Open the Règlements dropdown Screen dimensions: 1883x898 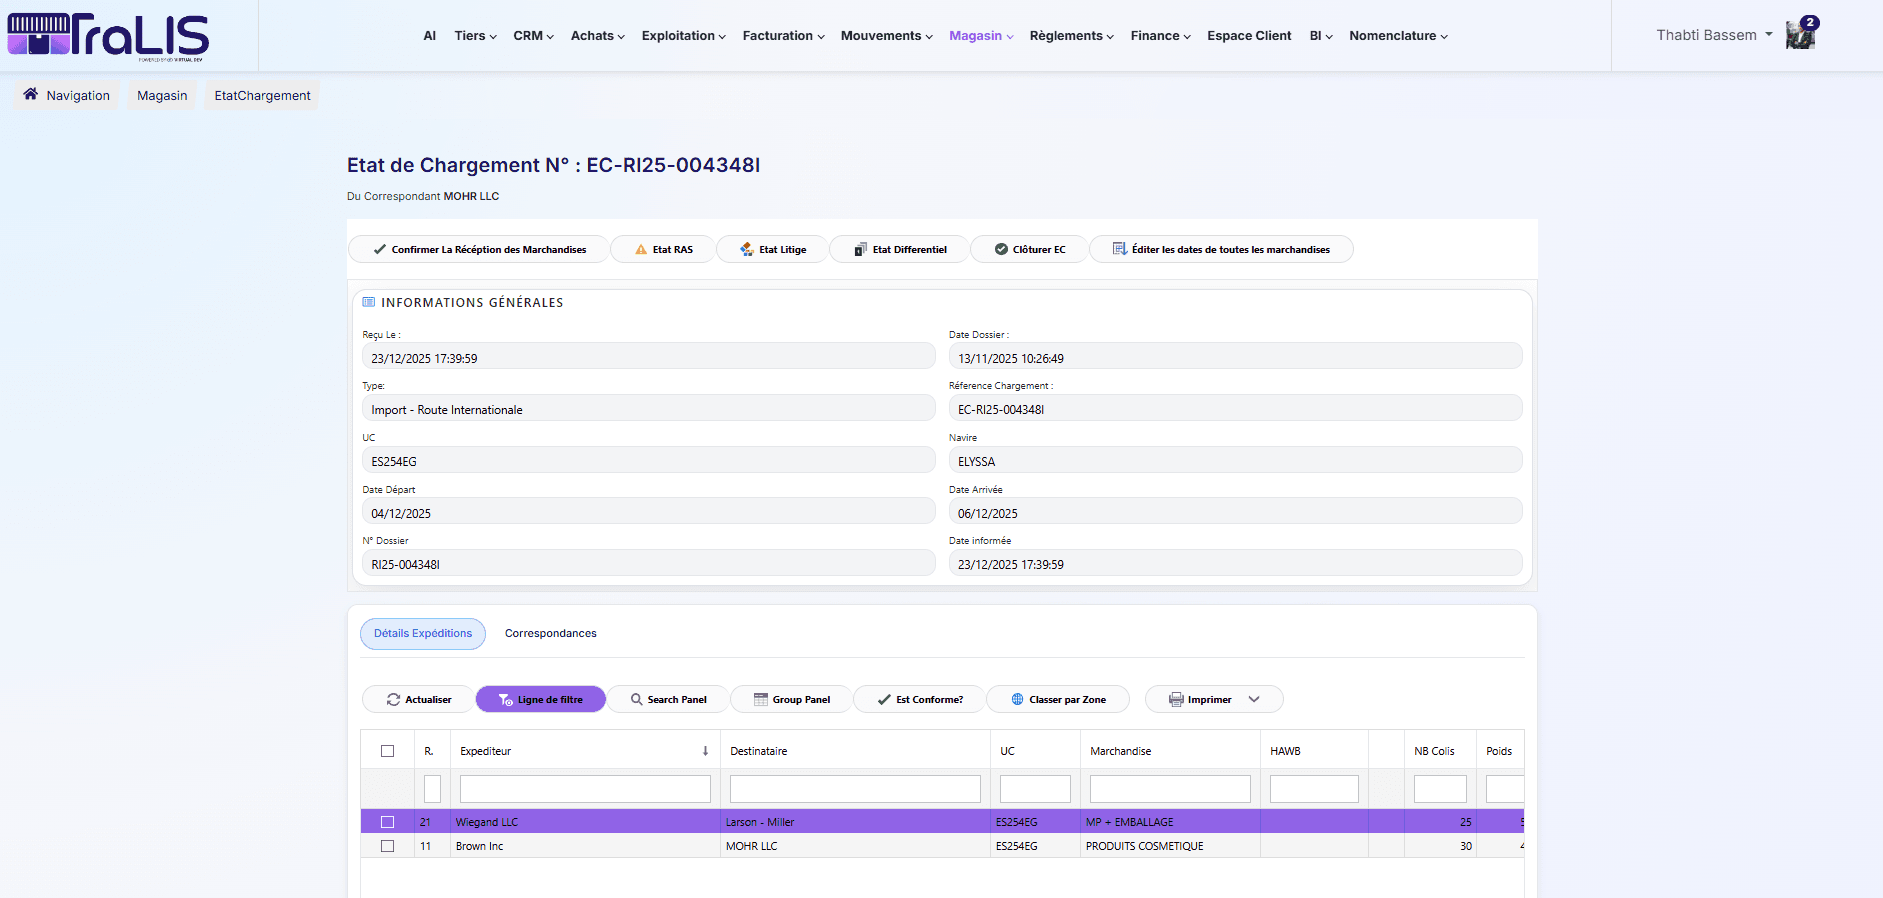coord(1072,36)
